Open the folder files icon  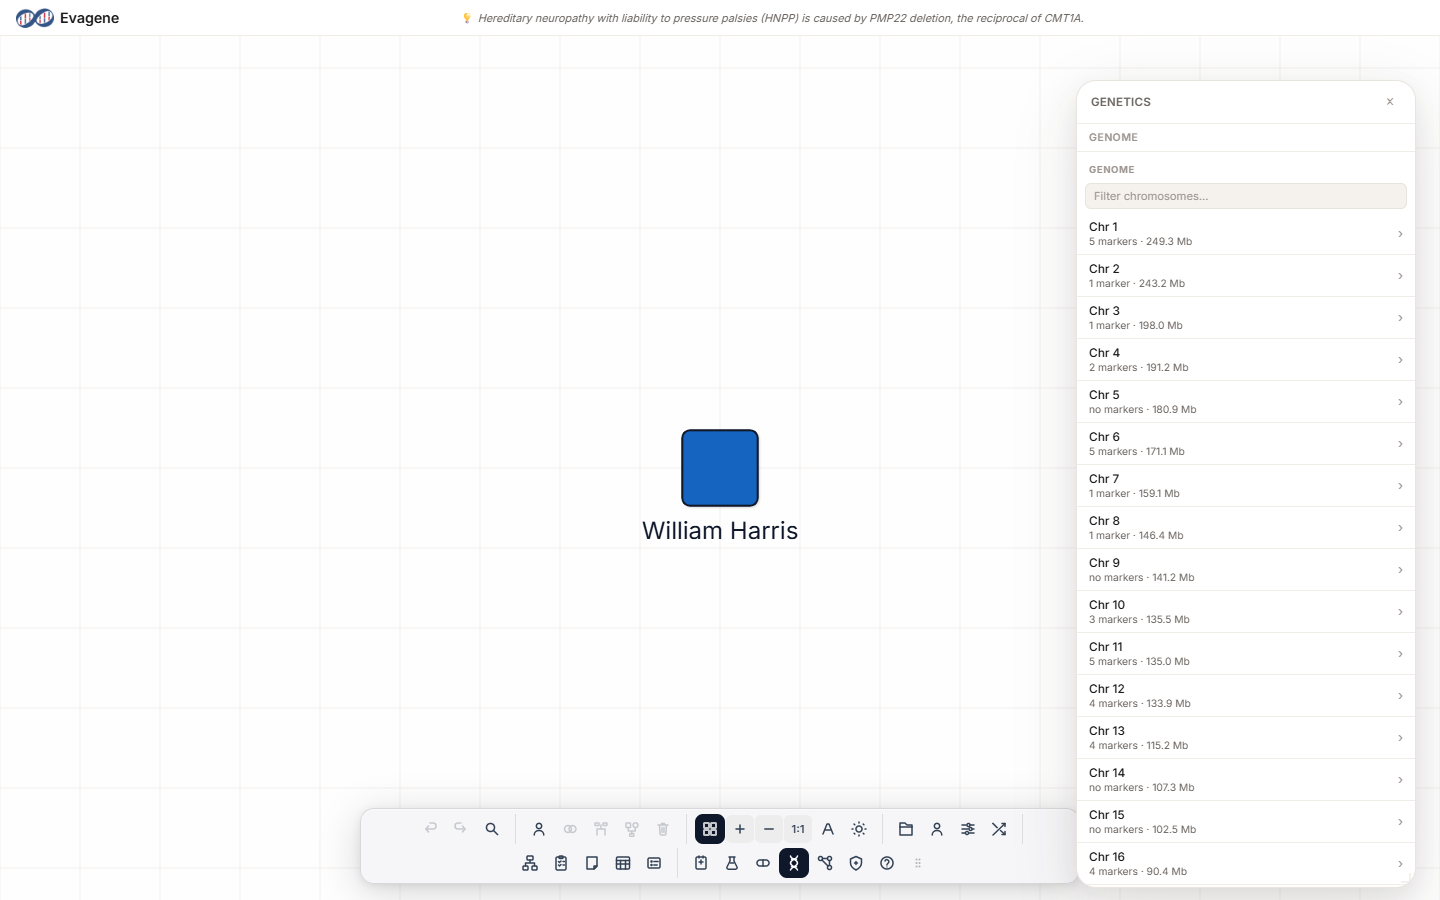[x=906, y=829]
